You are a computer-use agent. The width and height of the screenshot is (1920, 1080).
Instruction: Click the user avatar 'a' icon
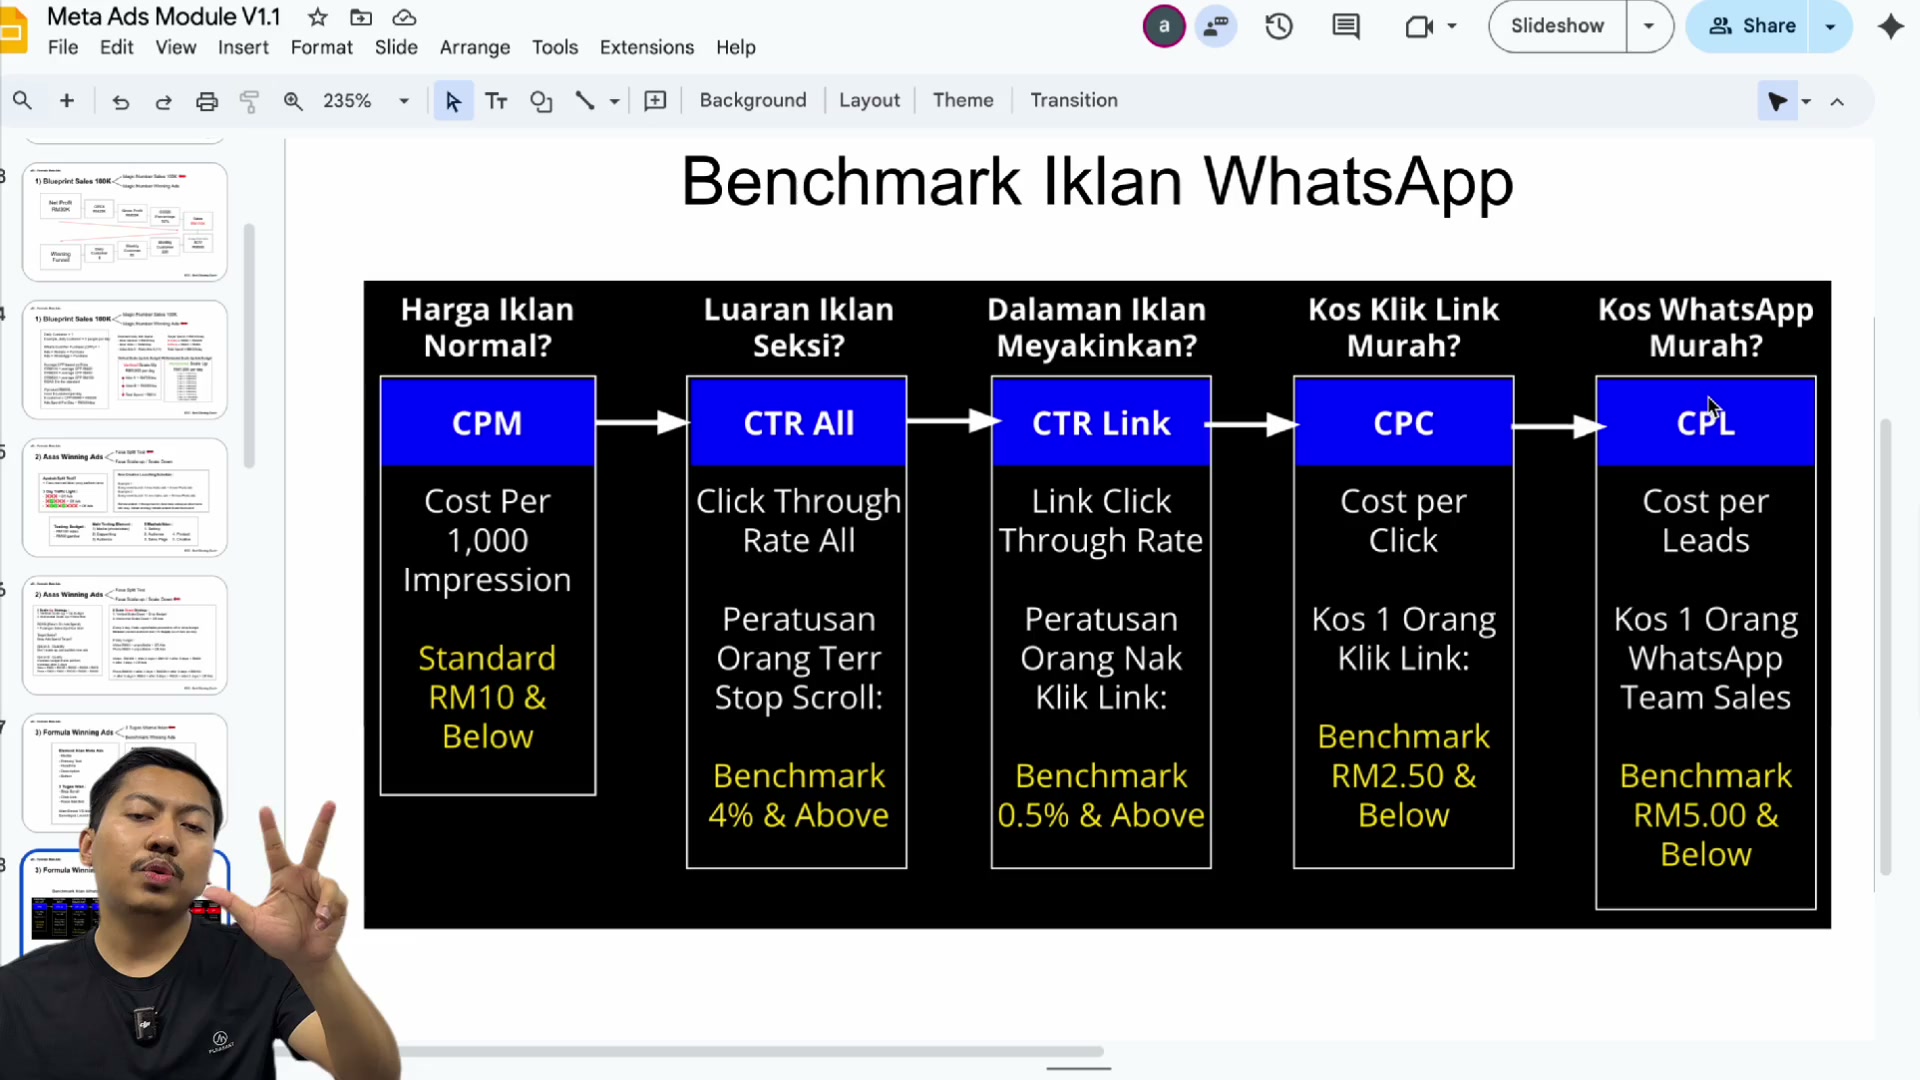coord(1164,26)
